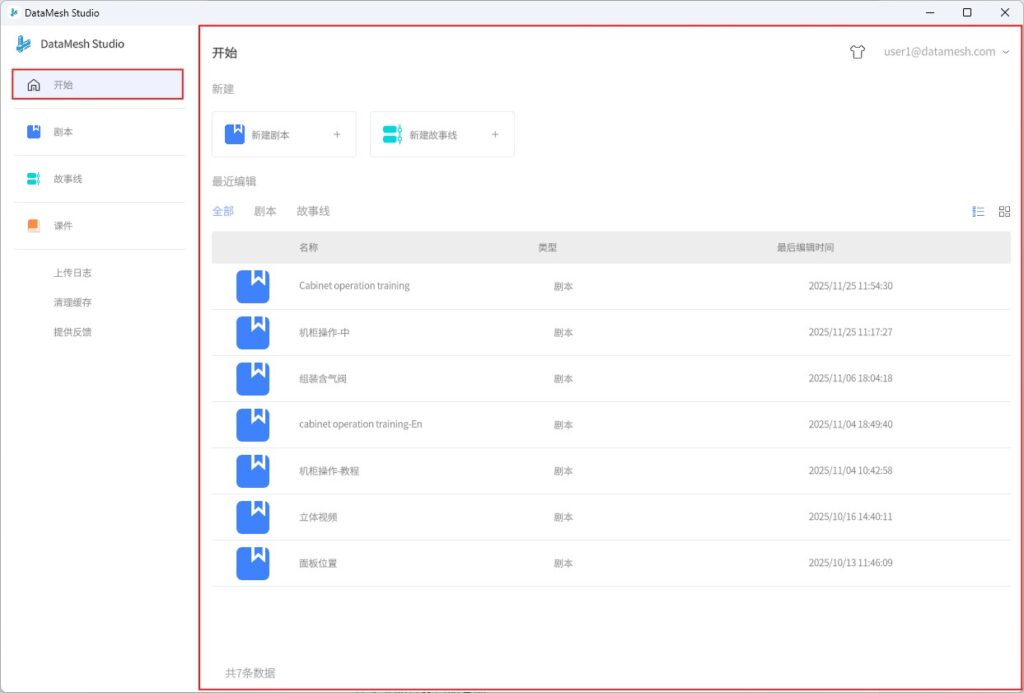Switch to list view layout
Image resolution: width=1024 pixels, height=693 pixels.
[x=978, y=211]
